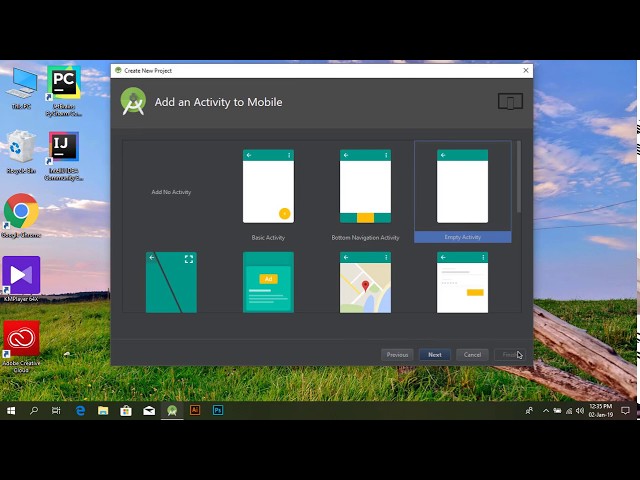Choose the Google AdMob Ads Activity thumbnail
Viewport: 640px width, 480px height.
click(x=268, y=282)
